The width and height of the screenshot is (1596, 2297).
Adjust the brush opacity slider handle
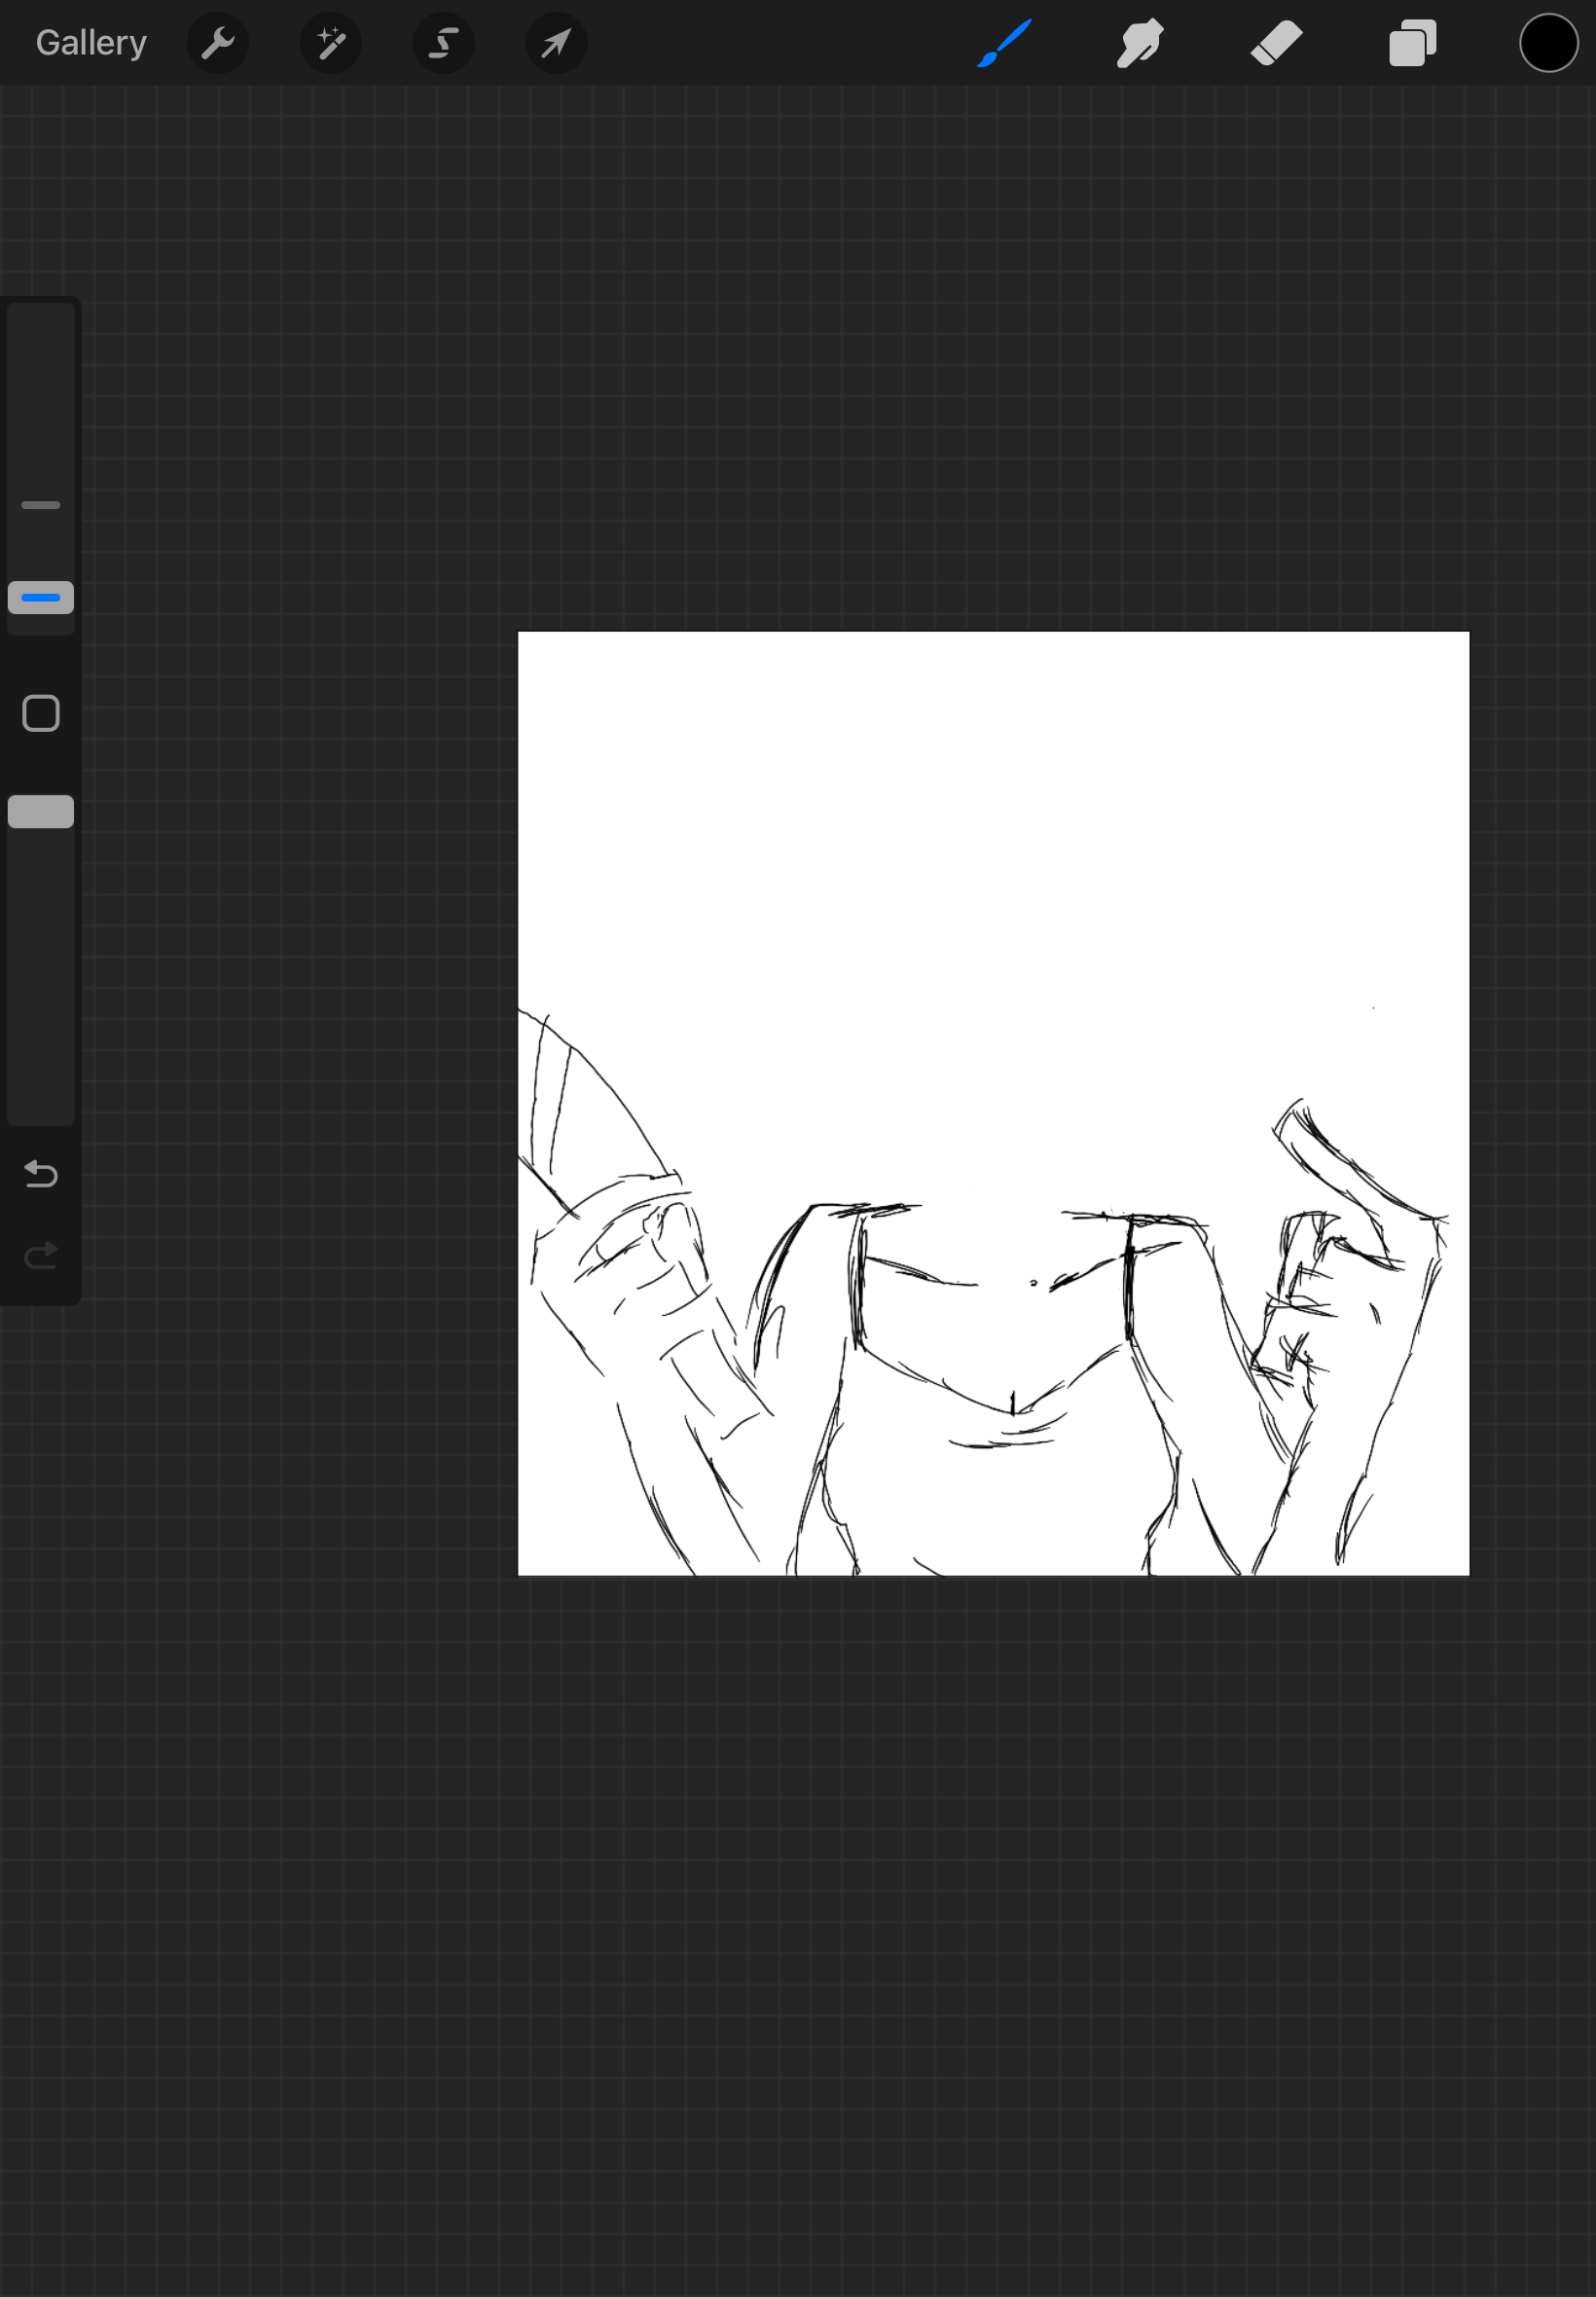pyautogui.click(x=41, y=812)
